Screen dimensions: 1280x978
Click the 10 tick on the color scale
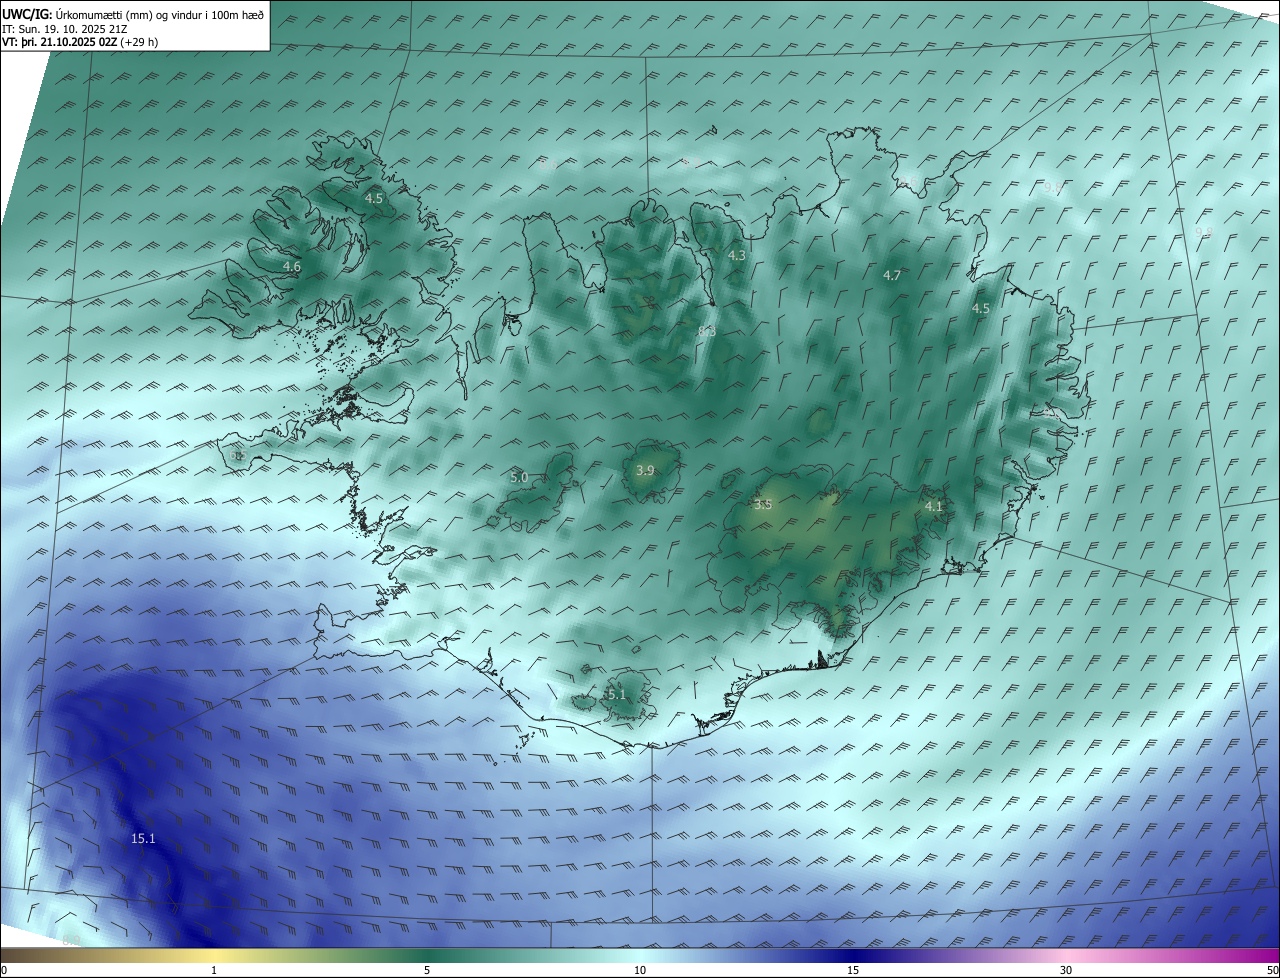tap(640, 970)
